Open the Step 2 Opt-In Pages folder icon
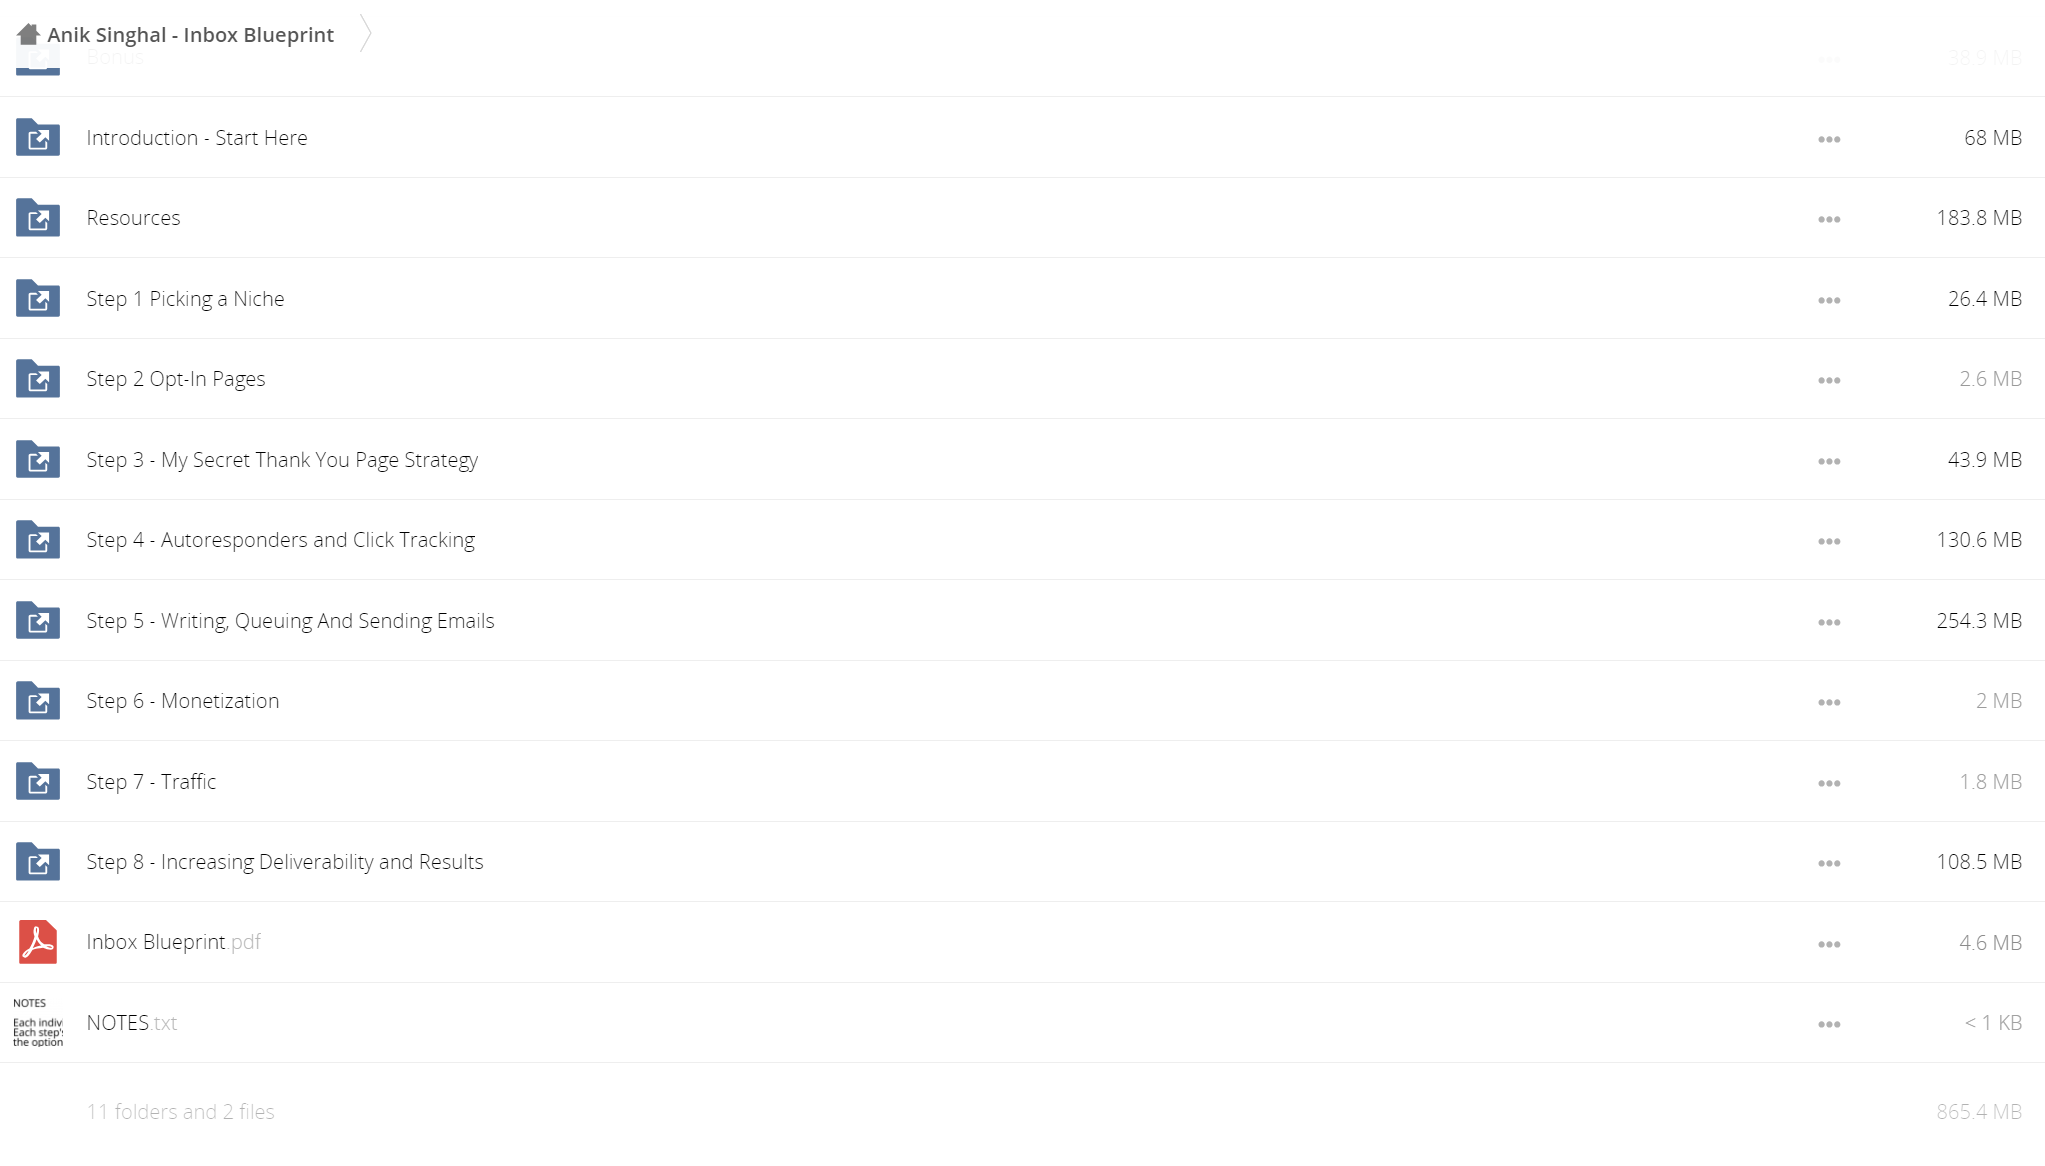This screenshot has width=2045, height=1166. pyautogui.click(x=38, y=379)
